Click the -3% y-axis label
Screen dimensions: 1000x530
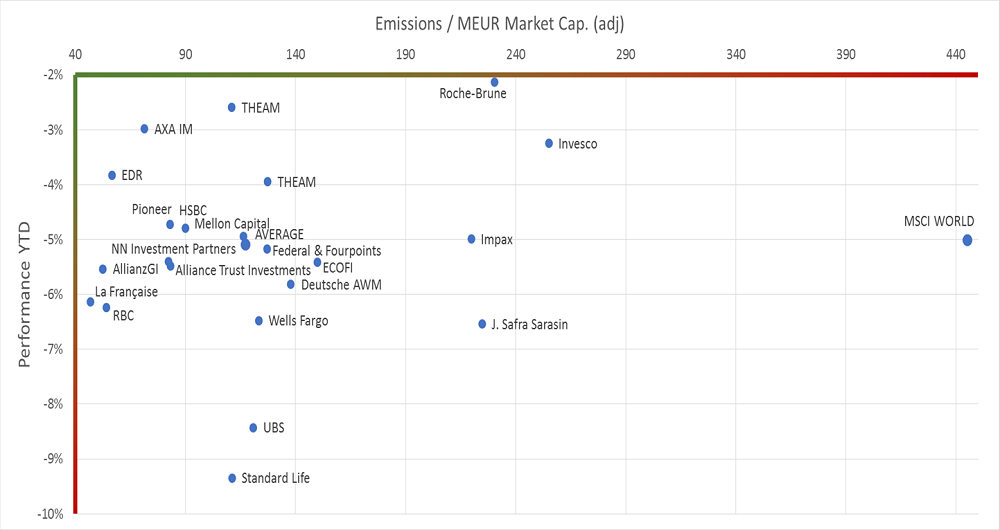[54, 130]
